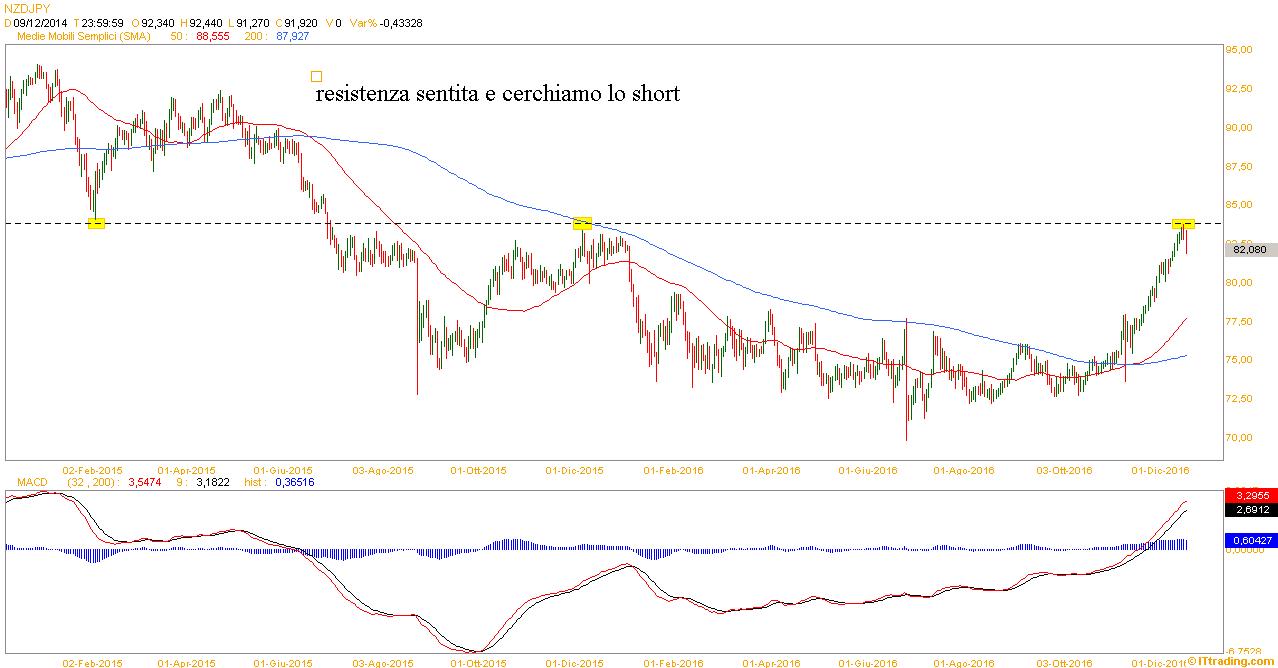Click the Var% value -0,43328

400,22
